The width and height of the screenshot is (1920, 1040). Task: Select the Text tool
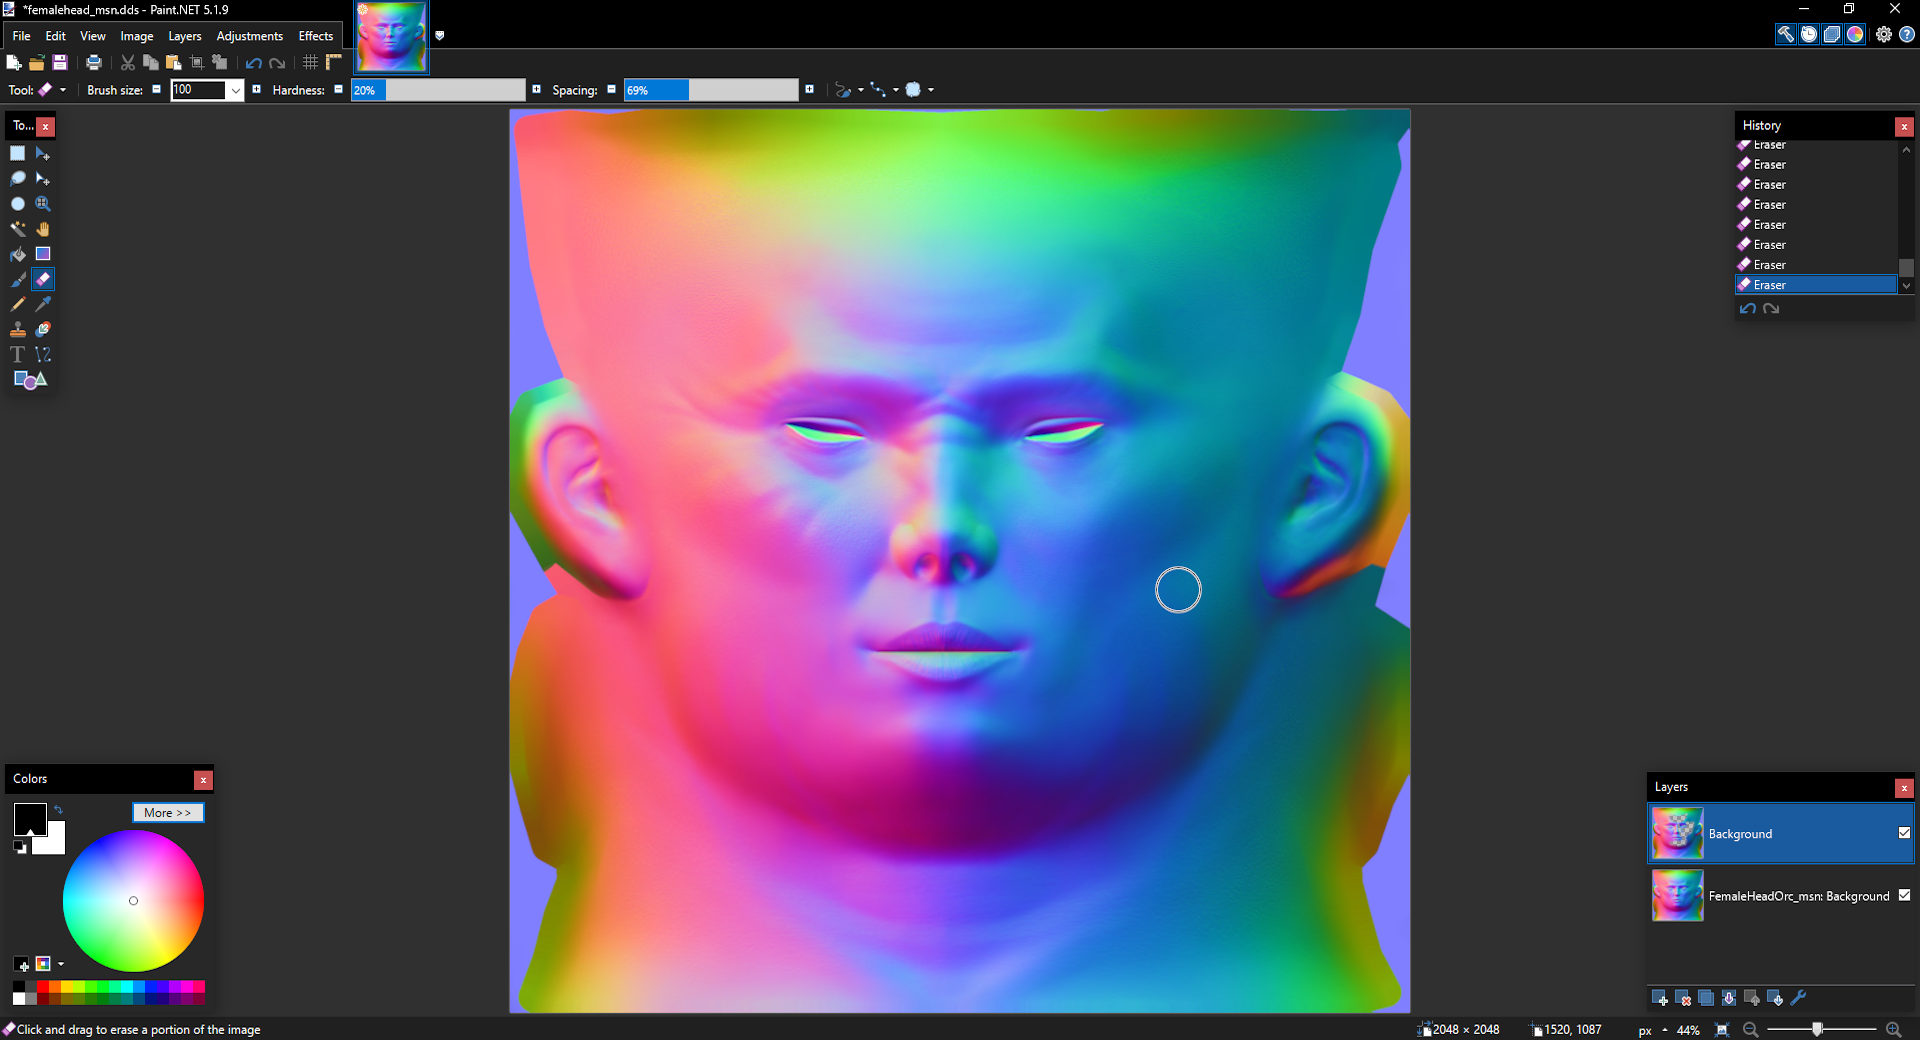[x=18, y=354]
